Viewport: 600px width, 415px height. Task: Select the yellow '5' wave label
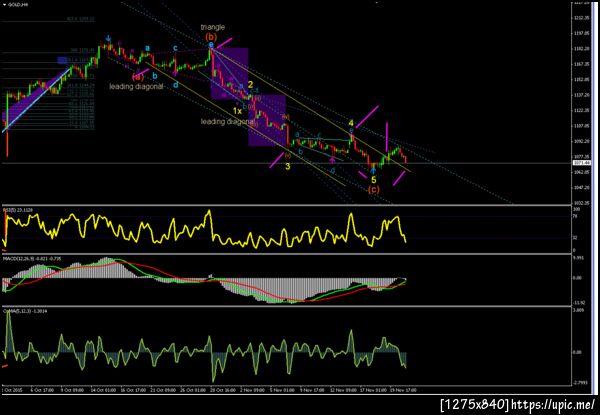pyautogui.click(x=374, y=179)
